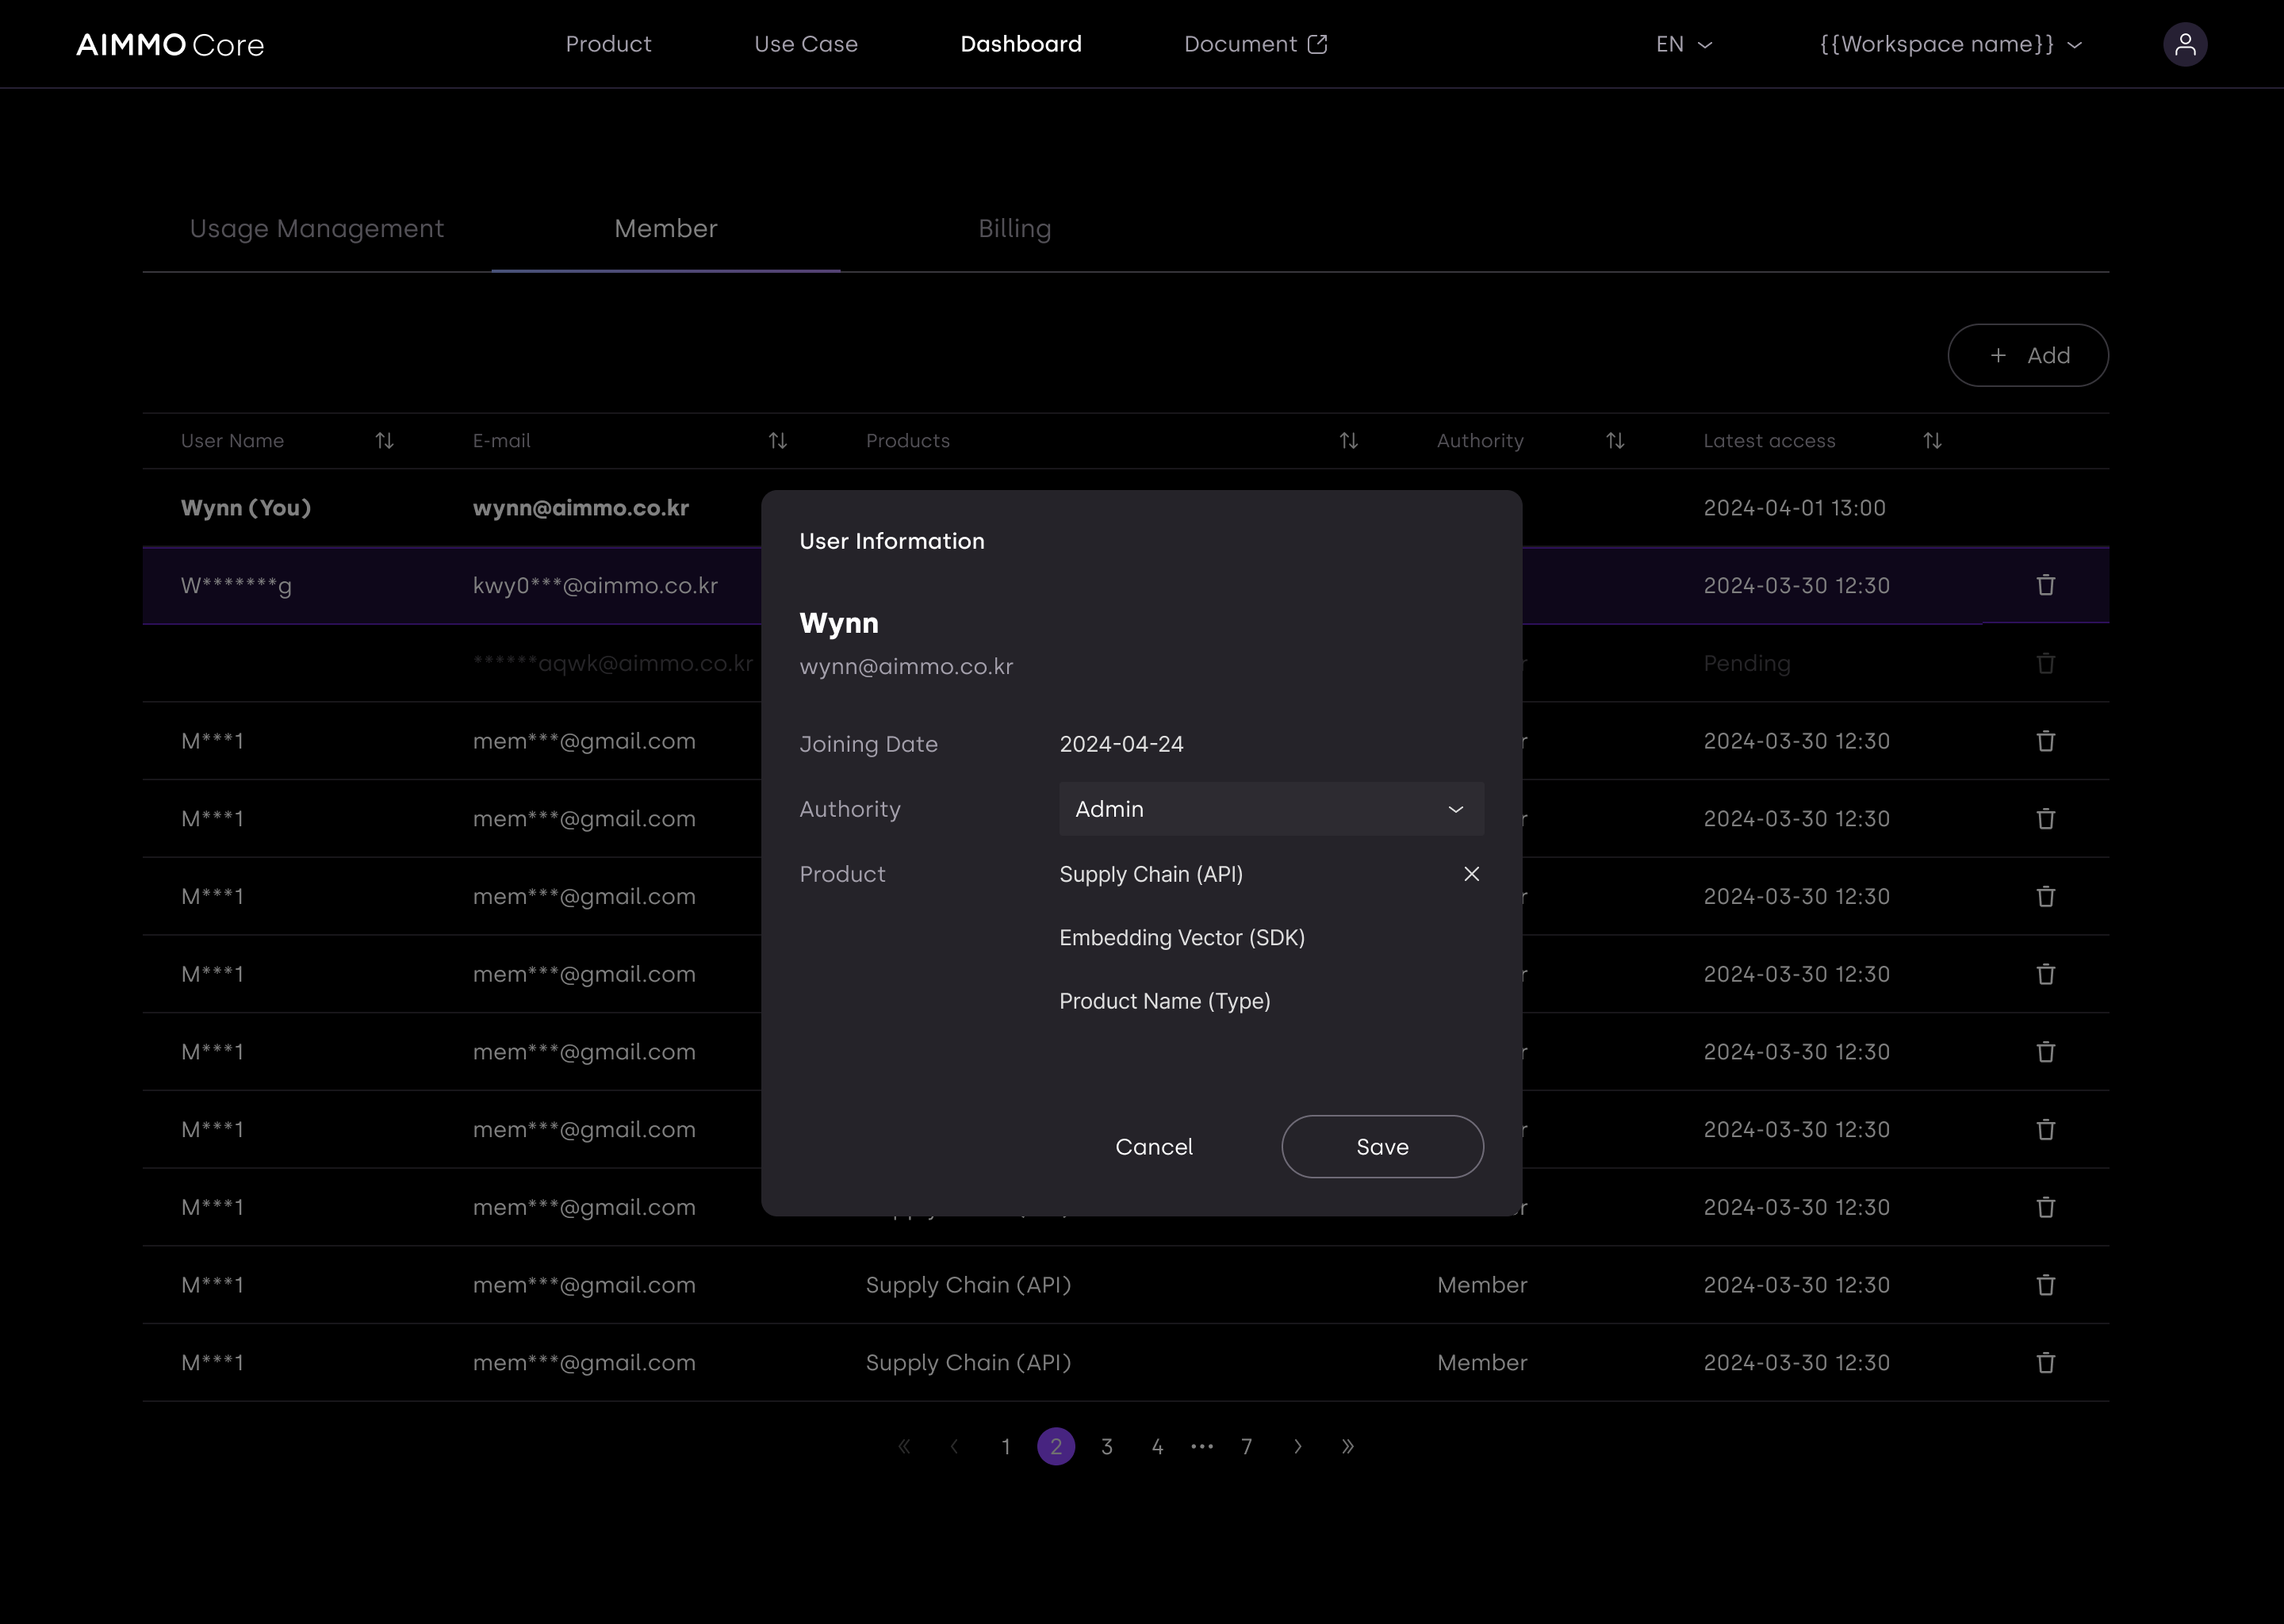The height and width of the screenshot is (1624, 2284).
Task: Click delete trash icon for W*******g row
Action: tap(2045, 585)
